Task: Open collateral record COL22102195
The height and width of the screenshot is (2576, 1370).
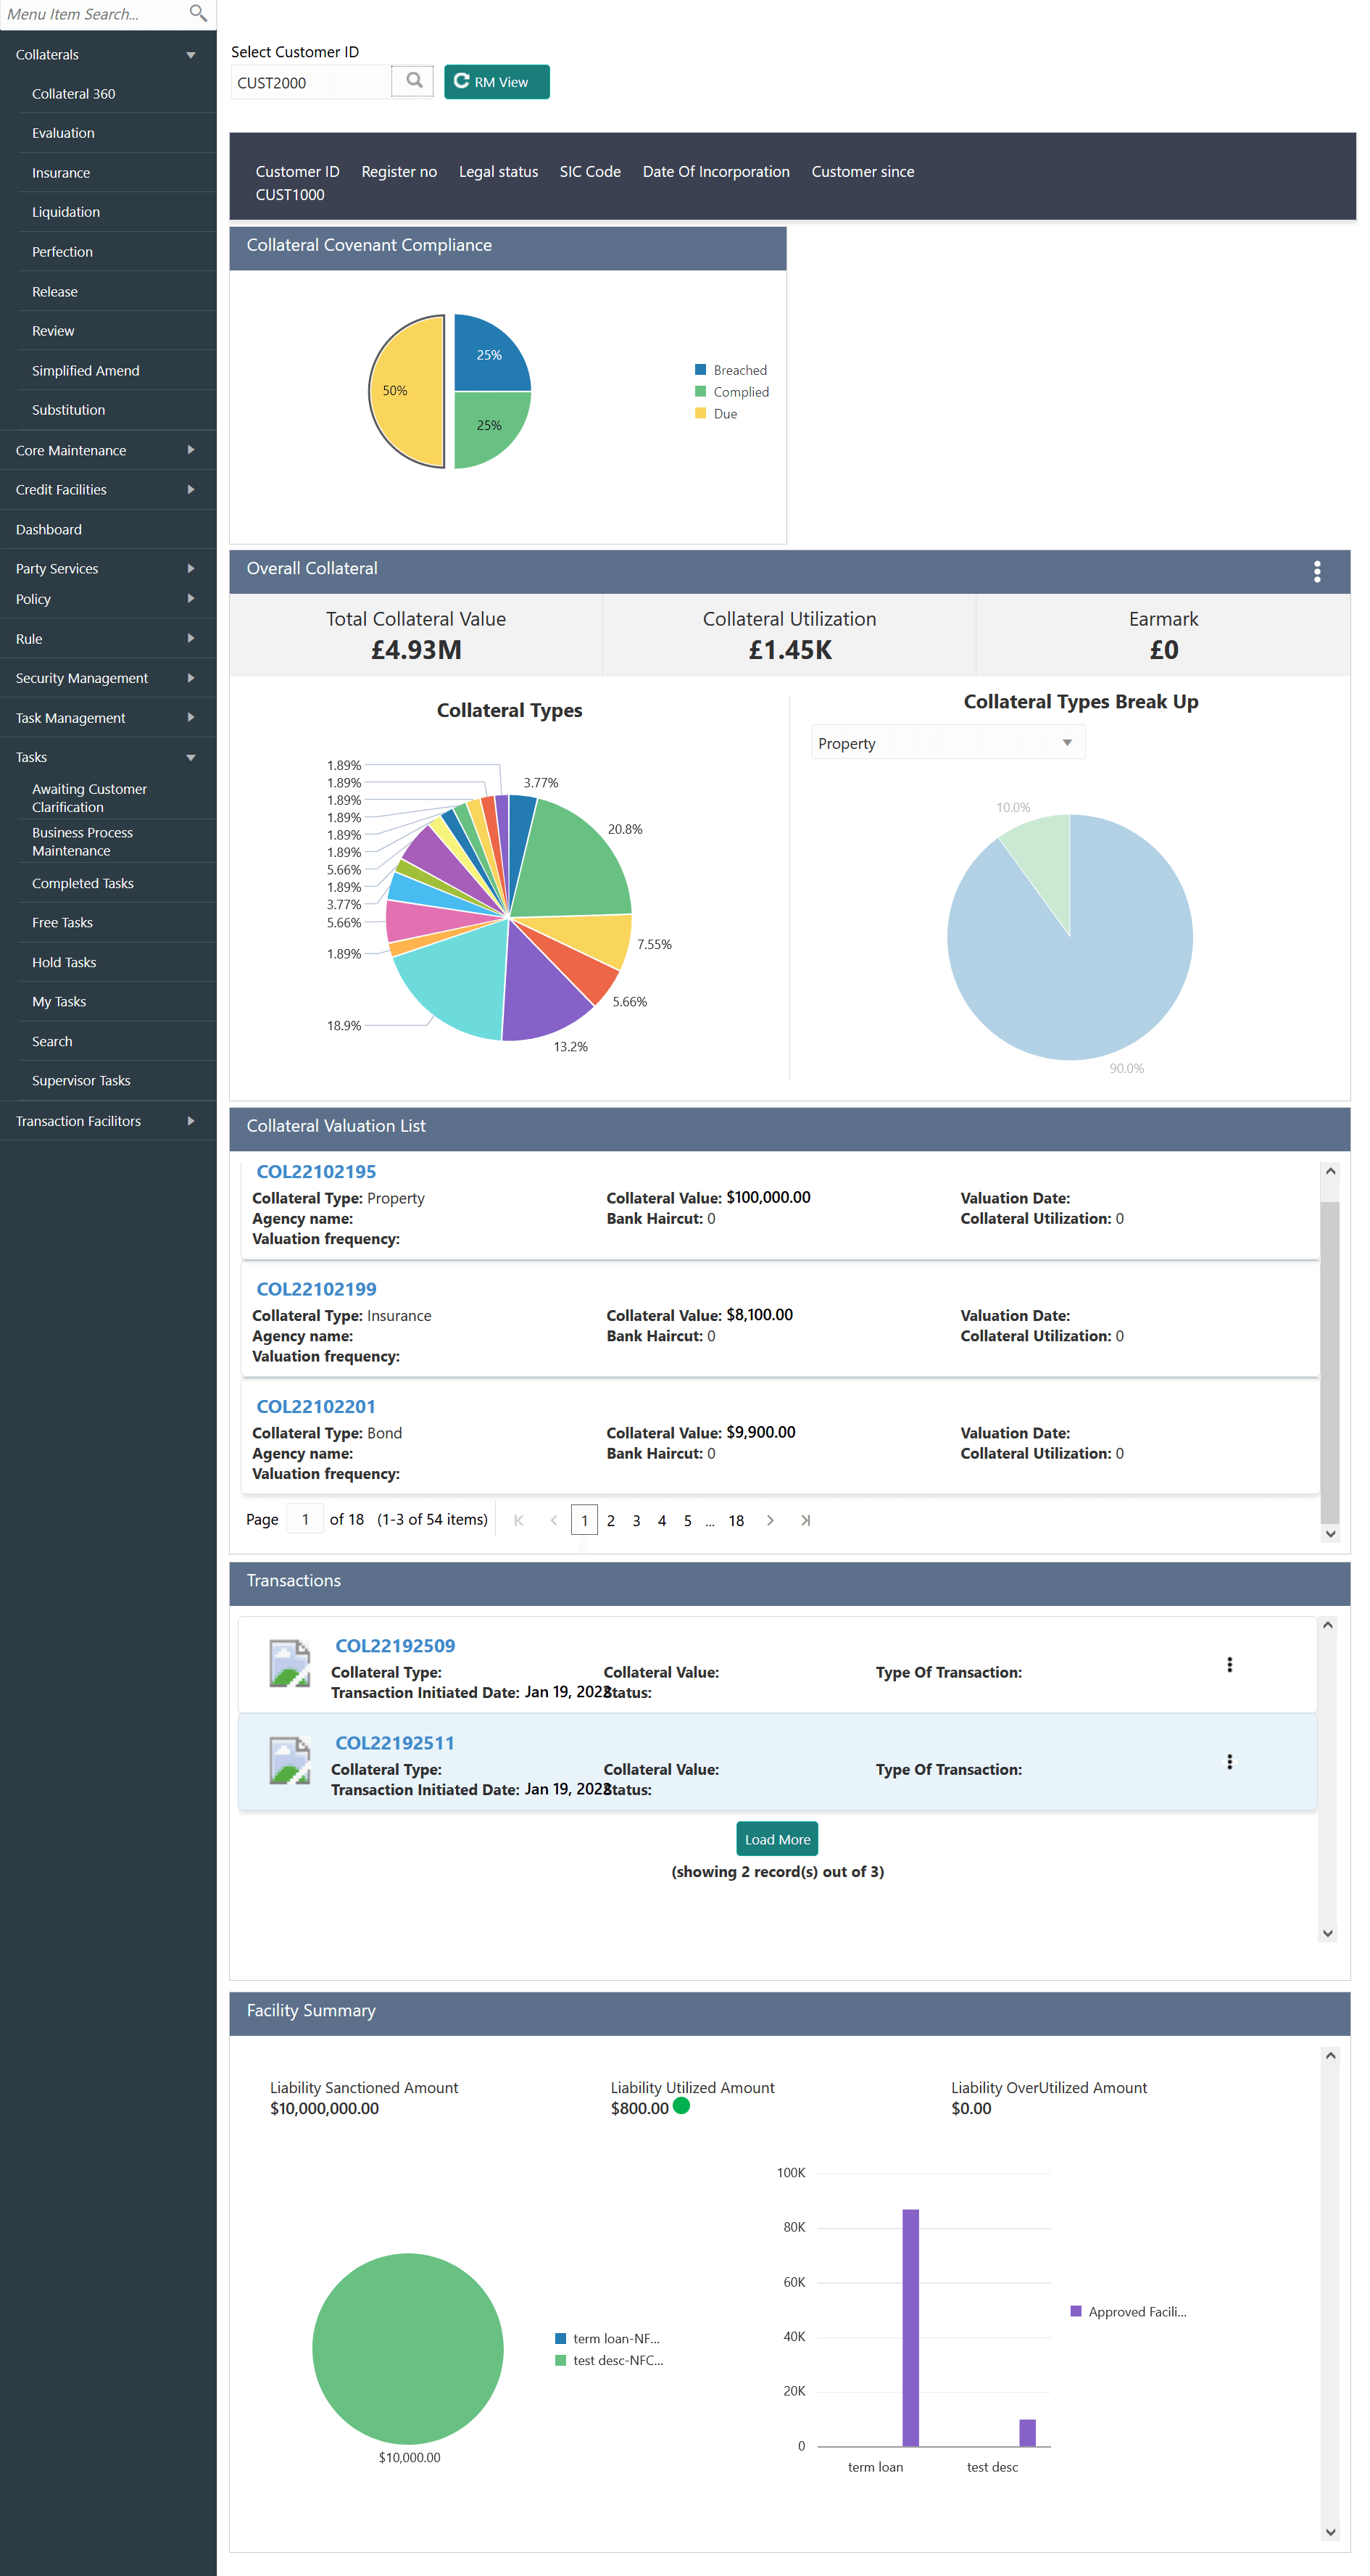Action: coord(316,1171)
